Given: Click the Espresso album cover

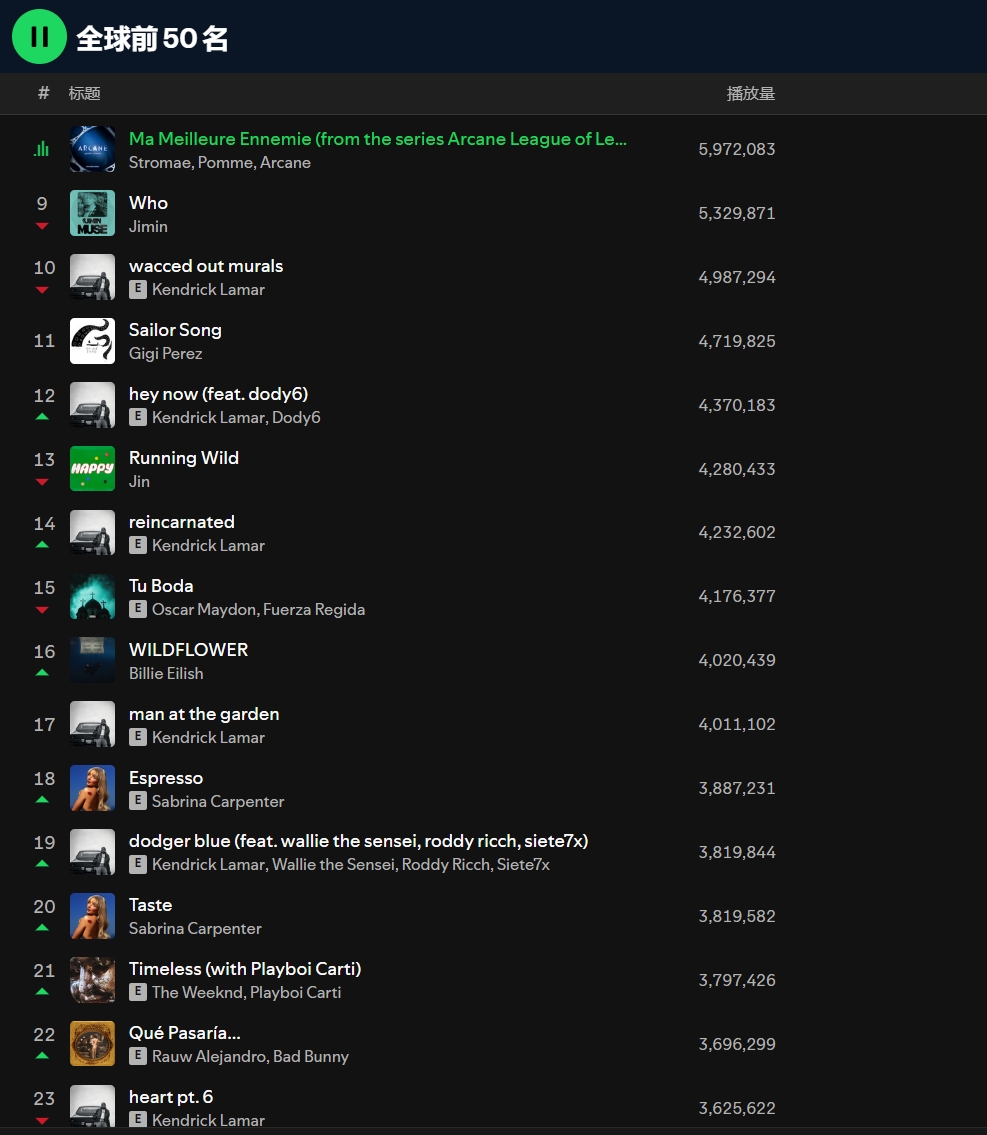Looking at the screenshot, I should [92, 788].
